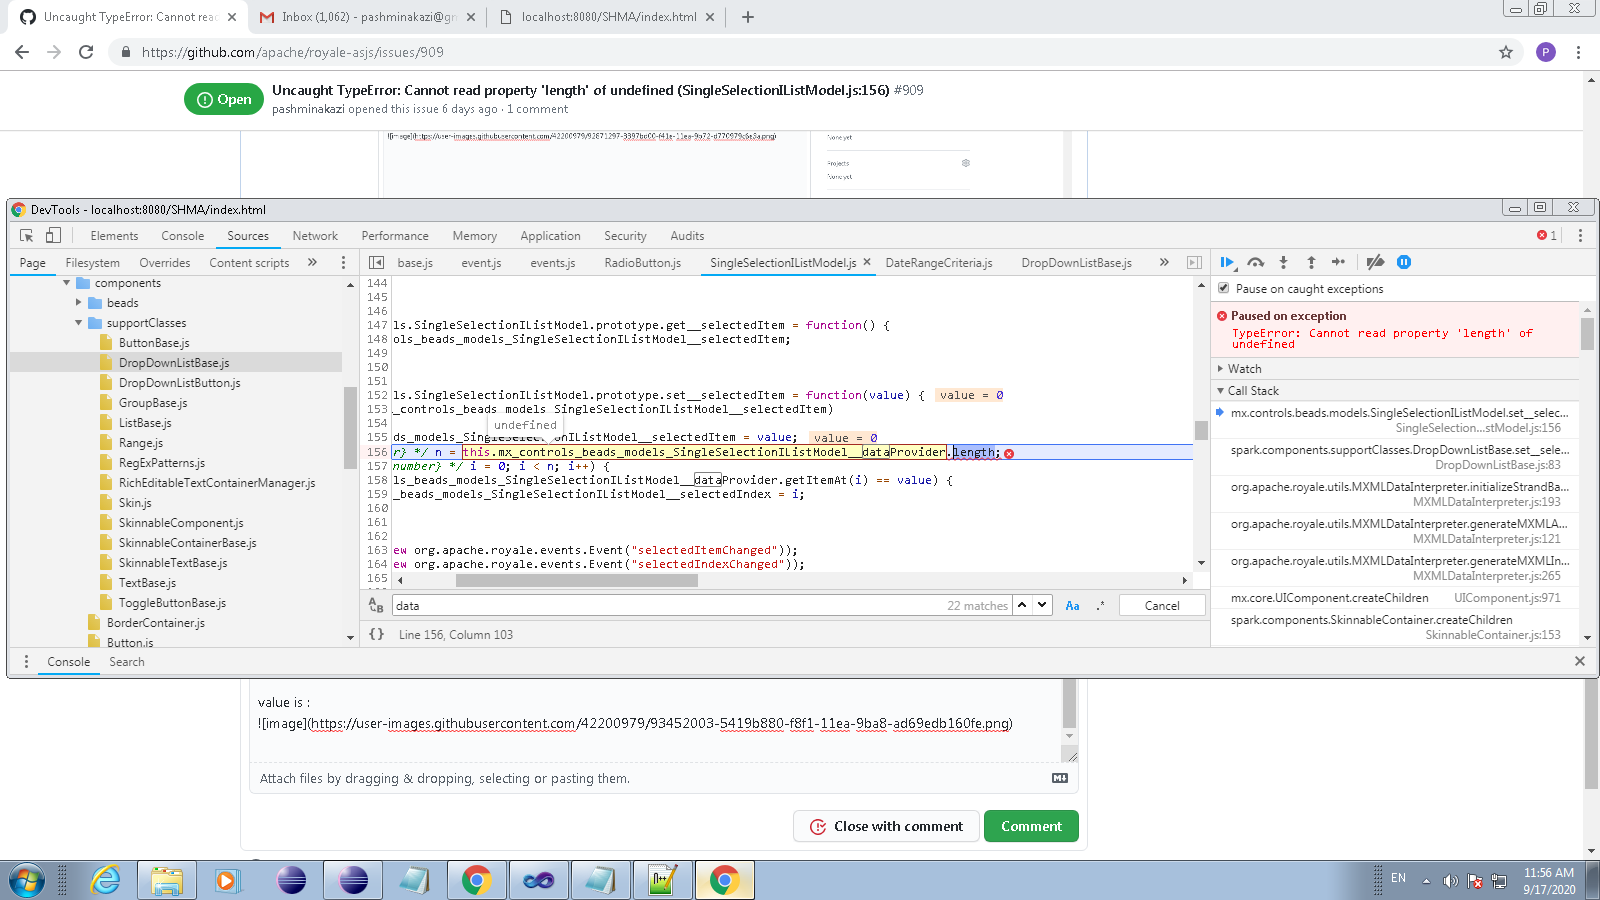Screen dimensions: 1600x900
Task: Click Close with comment button
Action: coord(886,826)
